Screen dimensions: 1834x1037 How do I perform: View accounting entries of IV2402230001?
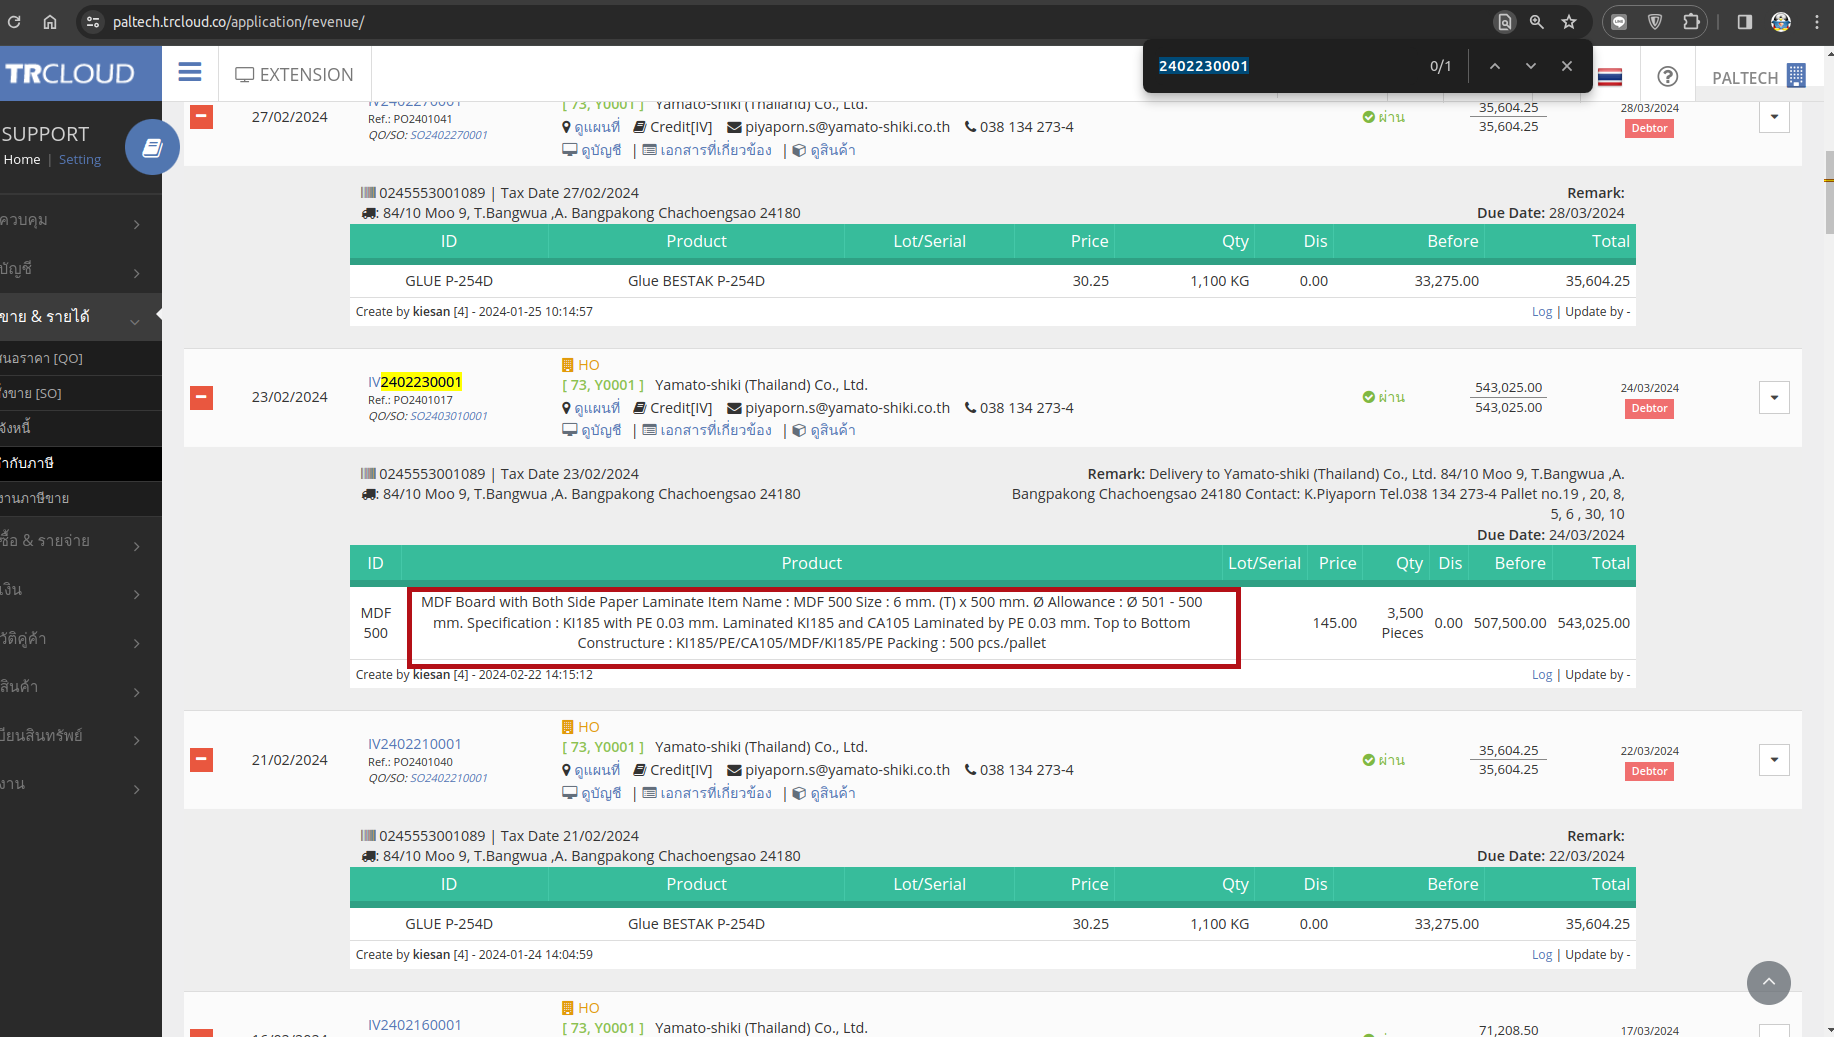click(x=592, y=430)
